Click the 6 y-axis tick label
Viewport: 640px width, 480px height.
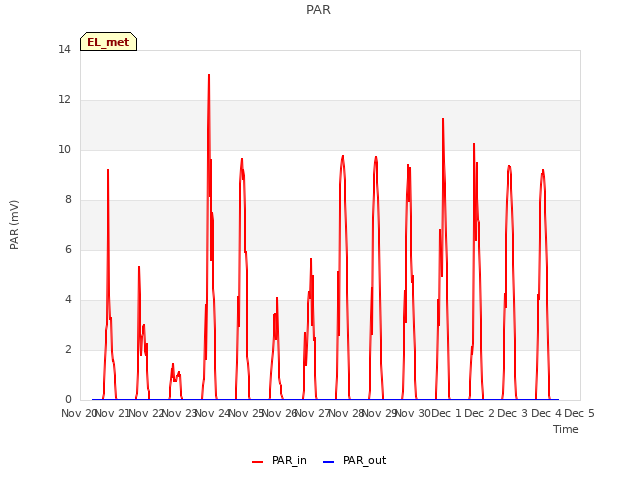click(68, 250)
